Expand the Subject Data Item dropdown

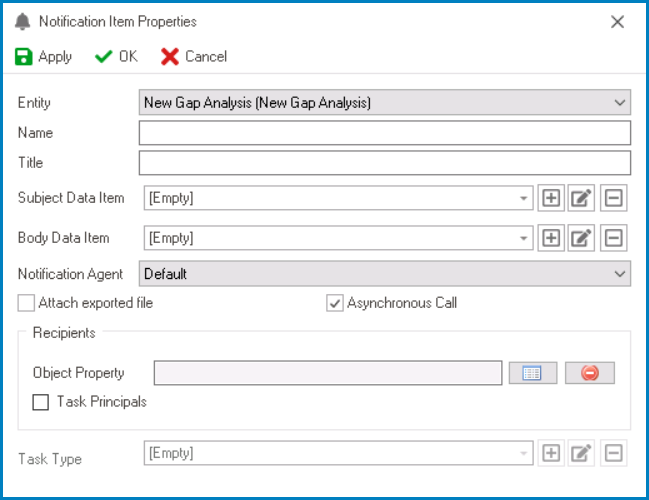524,198
